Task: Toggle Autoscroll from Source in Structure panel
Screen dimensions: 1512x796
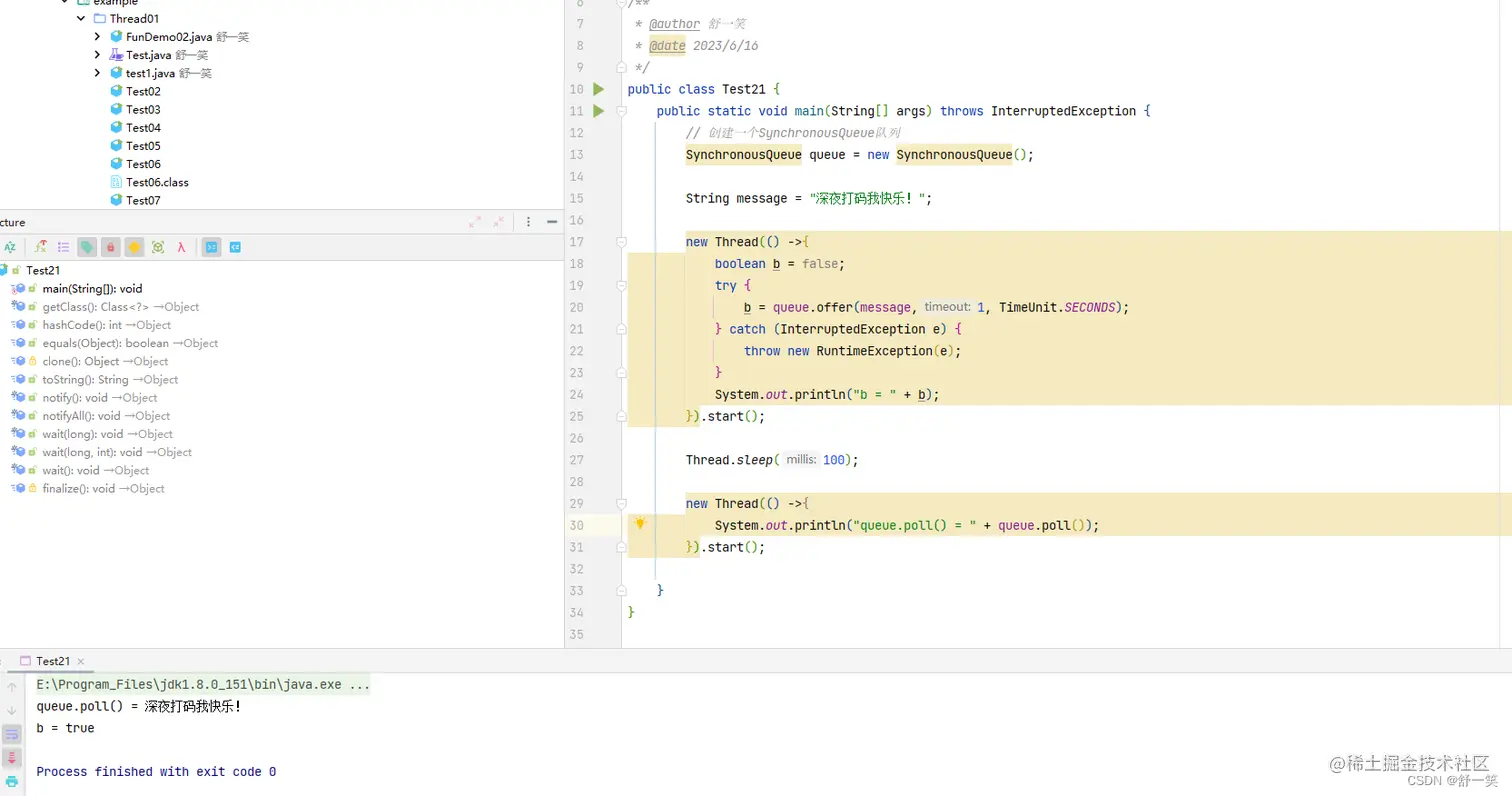Action: click(x=235, y=247)
